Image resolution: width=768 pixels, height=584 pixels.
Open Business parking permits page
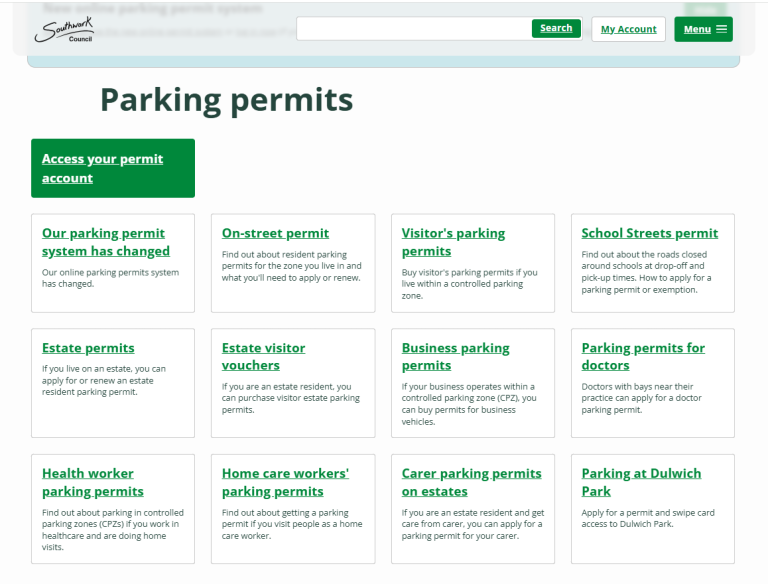click(x=455, y=356)
